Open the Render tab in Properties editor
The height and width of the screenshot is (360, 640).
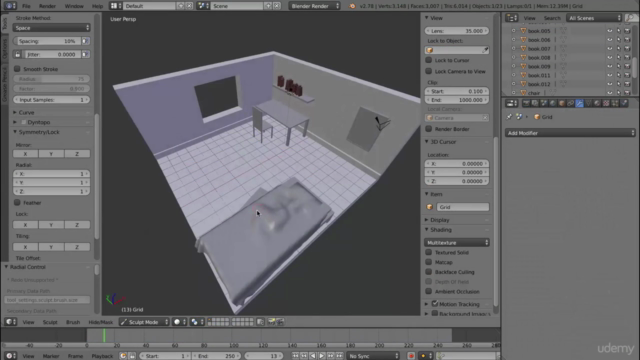click(x=526, y=103)
